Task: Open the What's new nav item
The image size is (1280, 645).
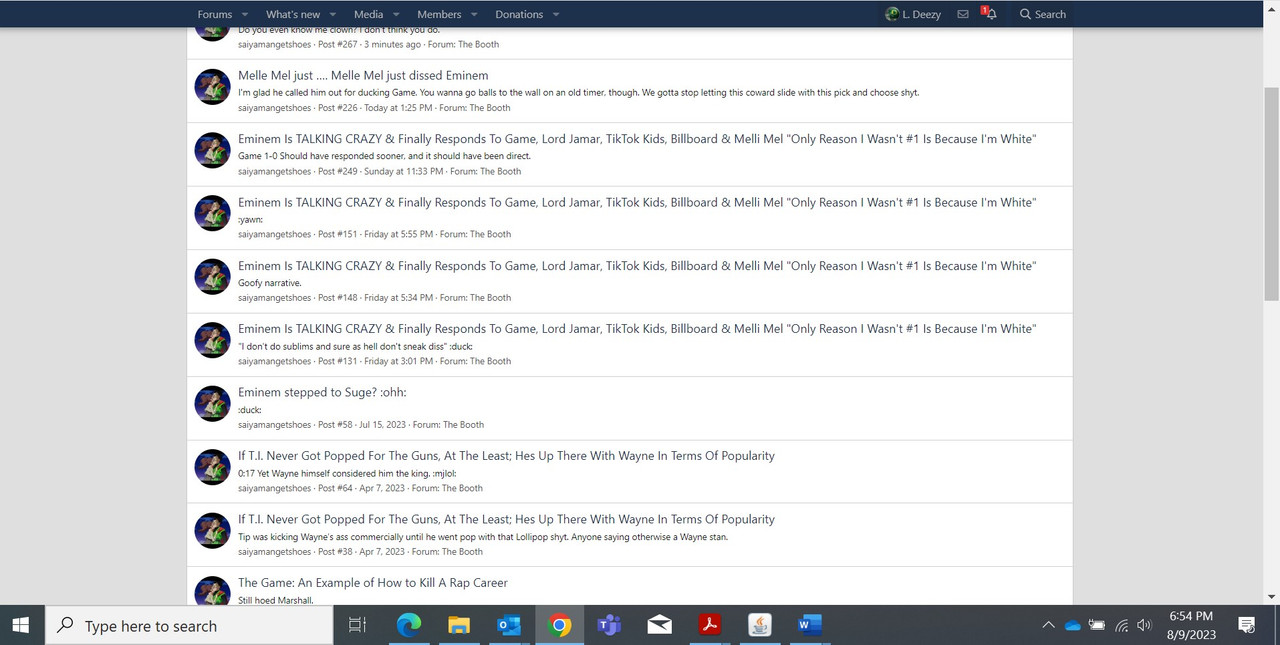Action: tap(293, 14)
